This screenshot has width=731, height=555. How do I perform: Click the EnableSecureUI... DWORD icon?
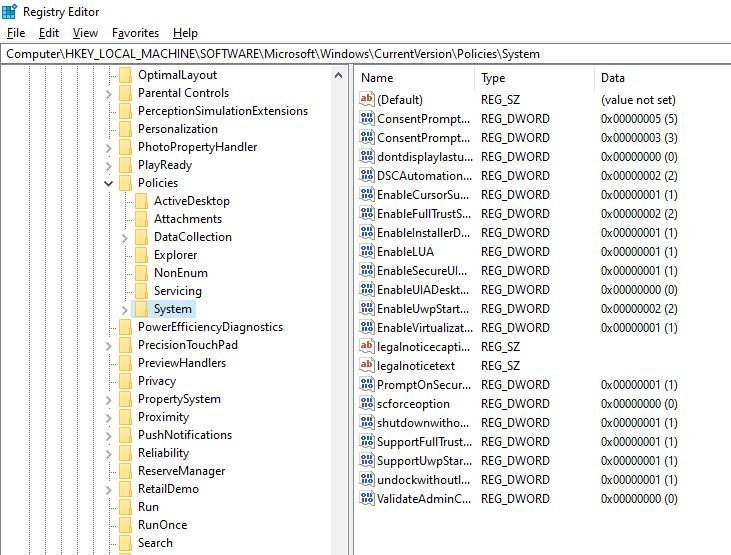pyautogui.click(x=367, y=270)
